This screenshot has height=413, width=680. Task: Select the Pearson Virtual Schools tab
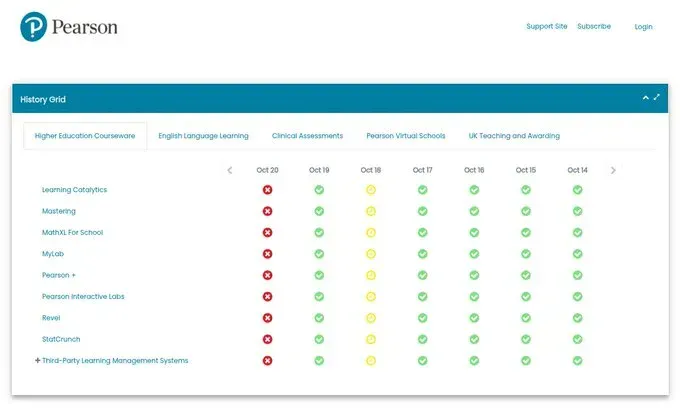tap(405, 136)
